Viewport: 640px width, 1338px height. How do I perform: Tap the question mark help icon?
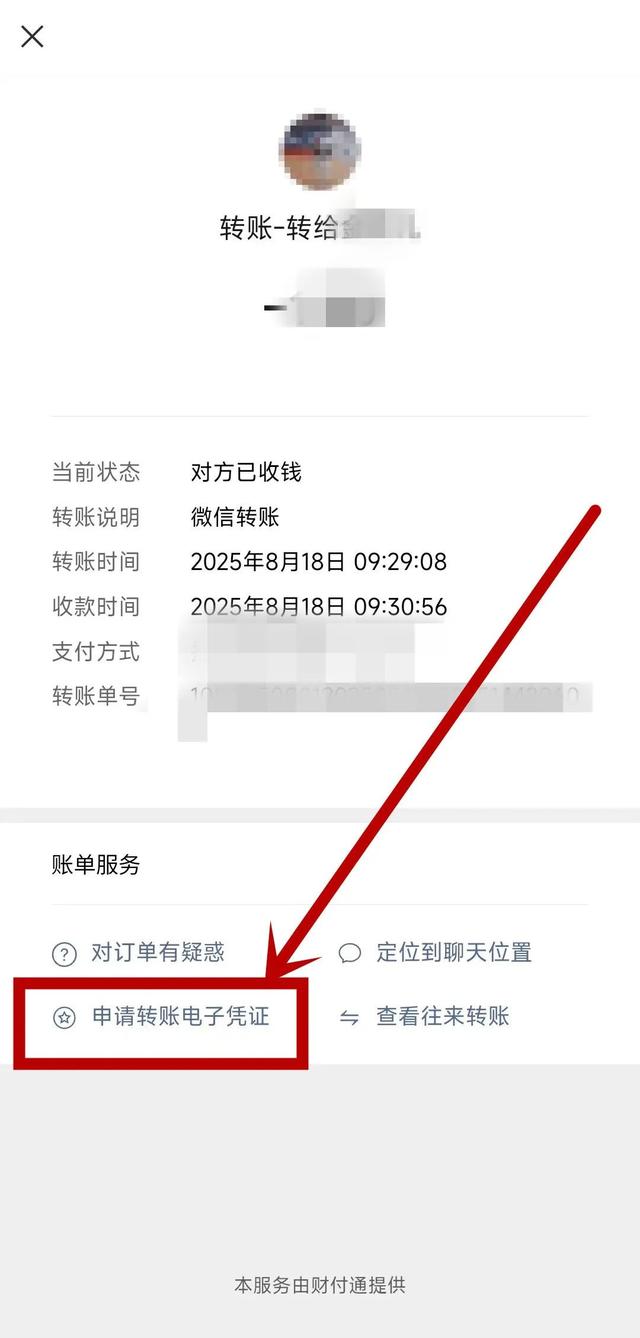tap(64, 954)
